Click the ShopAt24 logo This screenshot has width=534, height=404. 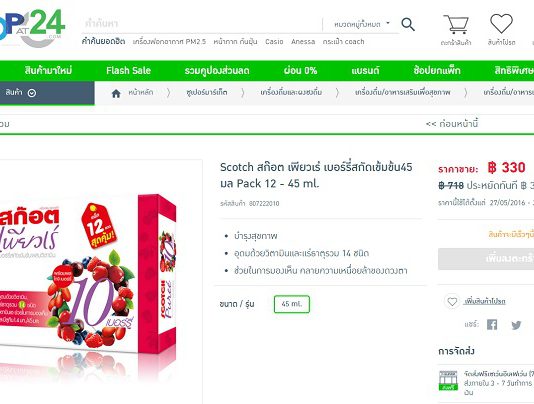pos(32,27)
